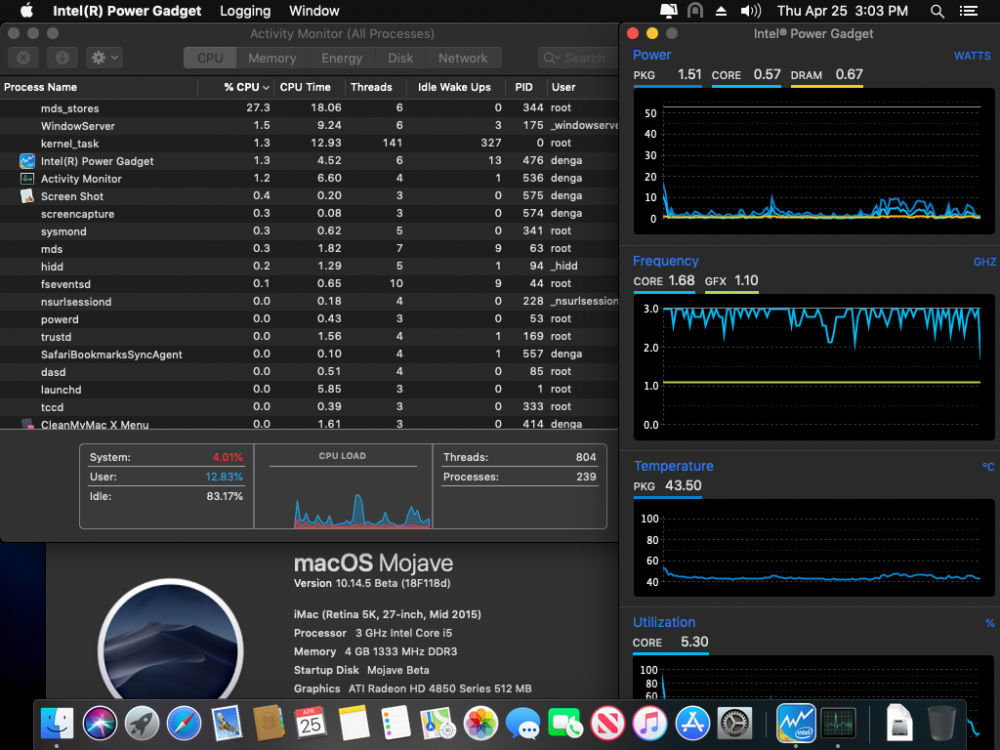1000x750 pixels.
Task: Open the Intel(R) Power Gadget app menu
Action: coord(127,11)
